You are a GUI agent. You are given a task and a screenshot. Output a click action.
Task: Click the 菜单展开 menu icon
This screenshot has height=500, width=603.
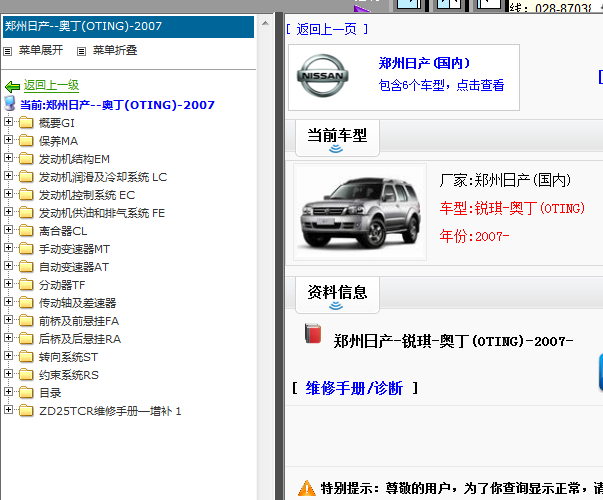tap(8, 51)
